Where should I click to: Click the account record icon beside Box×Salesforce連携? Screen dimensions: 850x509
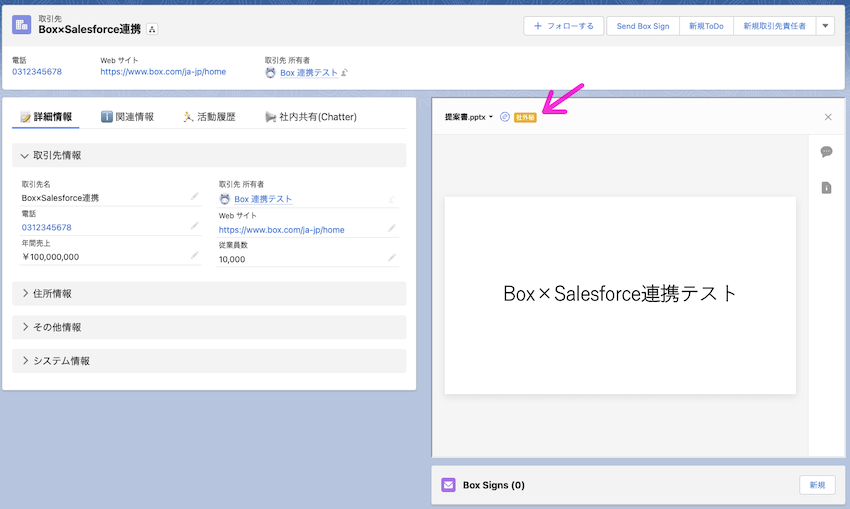click(x=22, y=24)
